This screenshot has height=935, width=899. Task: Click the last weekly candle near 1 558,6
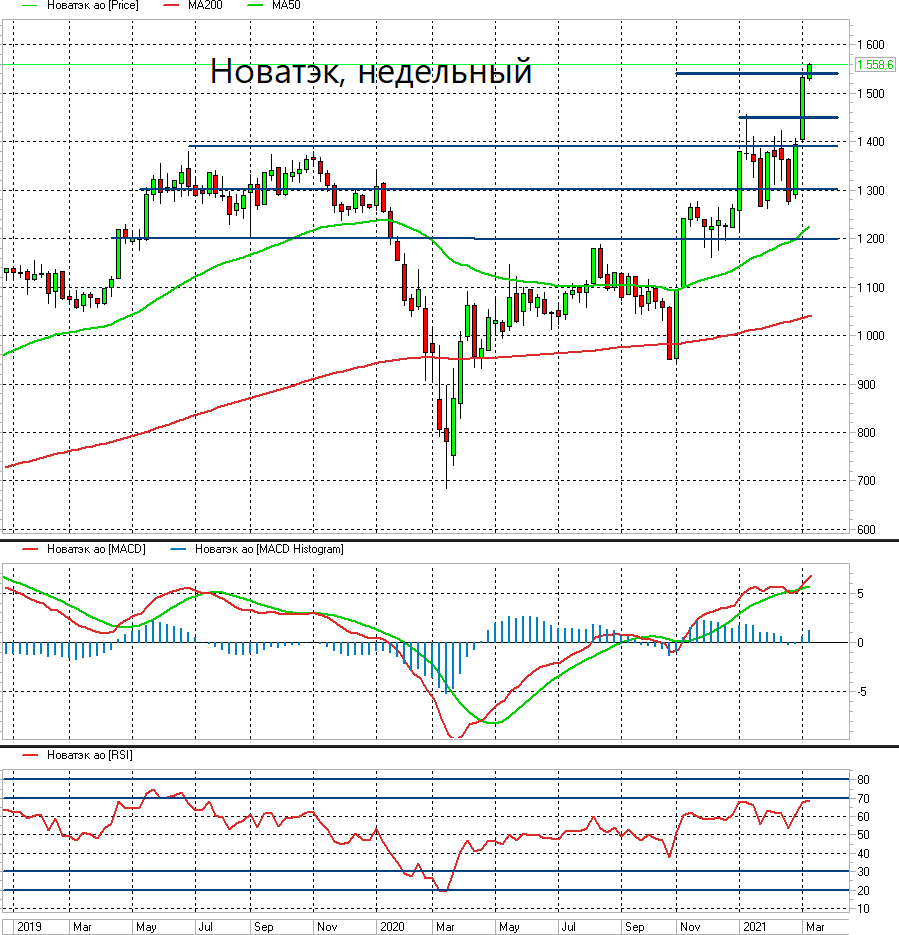click(810, 72)
